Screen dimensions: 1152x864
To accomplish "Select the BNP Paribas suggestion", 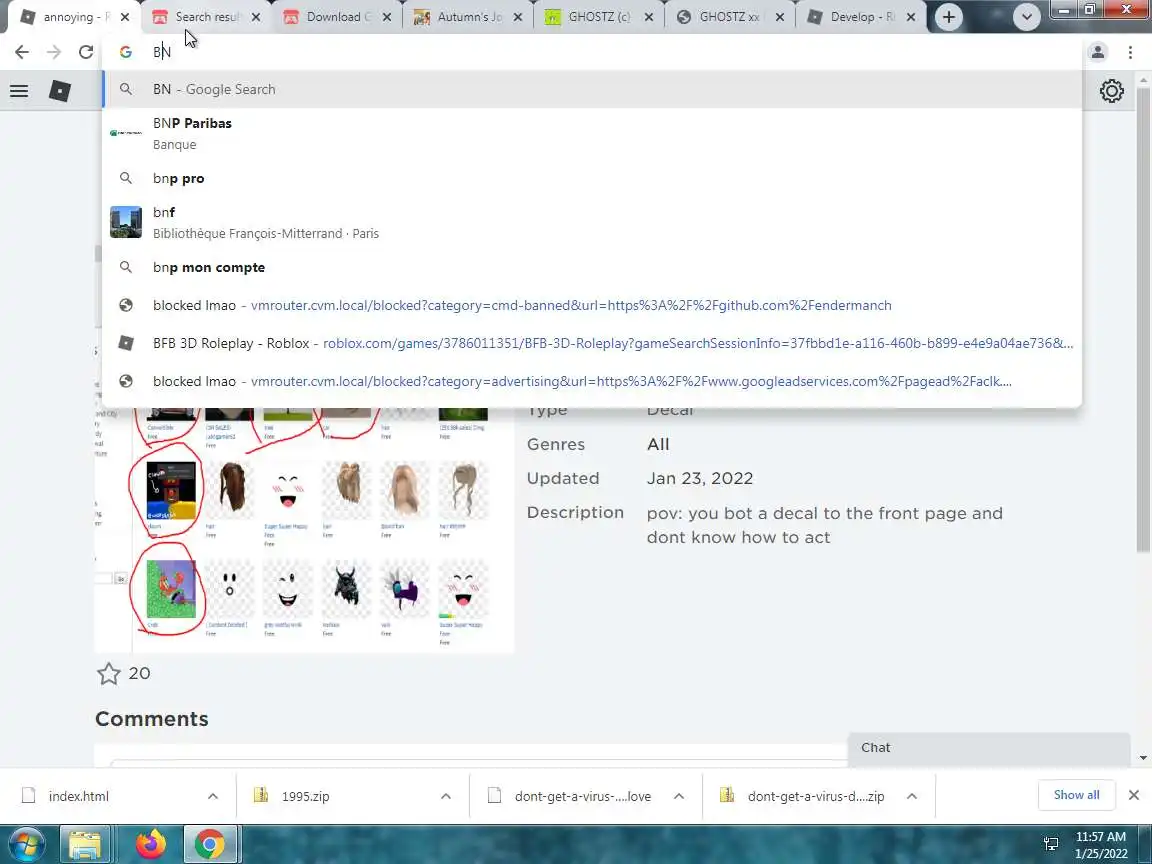I will [x=591, y=133].
